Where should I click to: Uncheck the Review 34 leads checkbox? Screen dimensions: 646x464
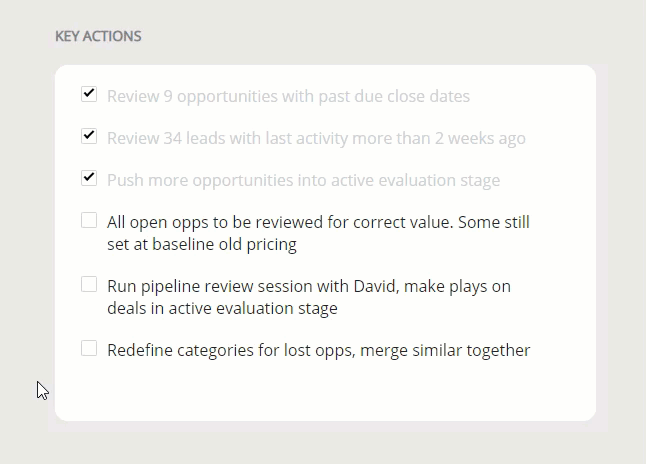tap(89, 136)
